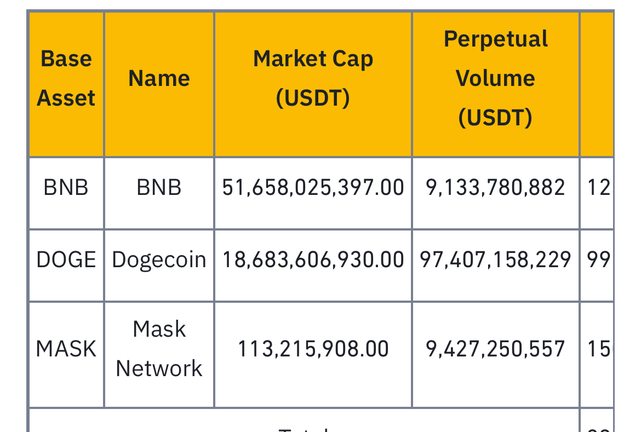The image size is (641, 432).
Task: Select market cap value 113,215,908.00
Action: (312, 349)
